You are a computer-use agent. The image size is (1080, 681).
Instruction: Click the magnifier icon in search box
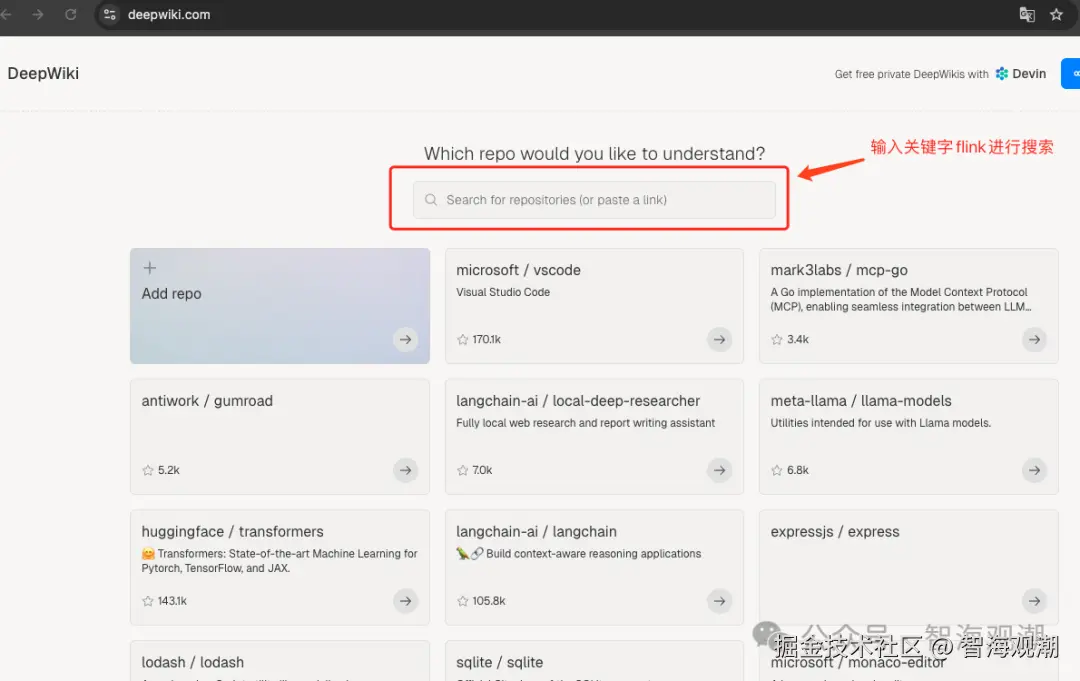point(431,200)
